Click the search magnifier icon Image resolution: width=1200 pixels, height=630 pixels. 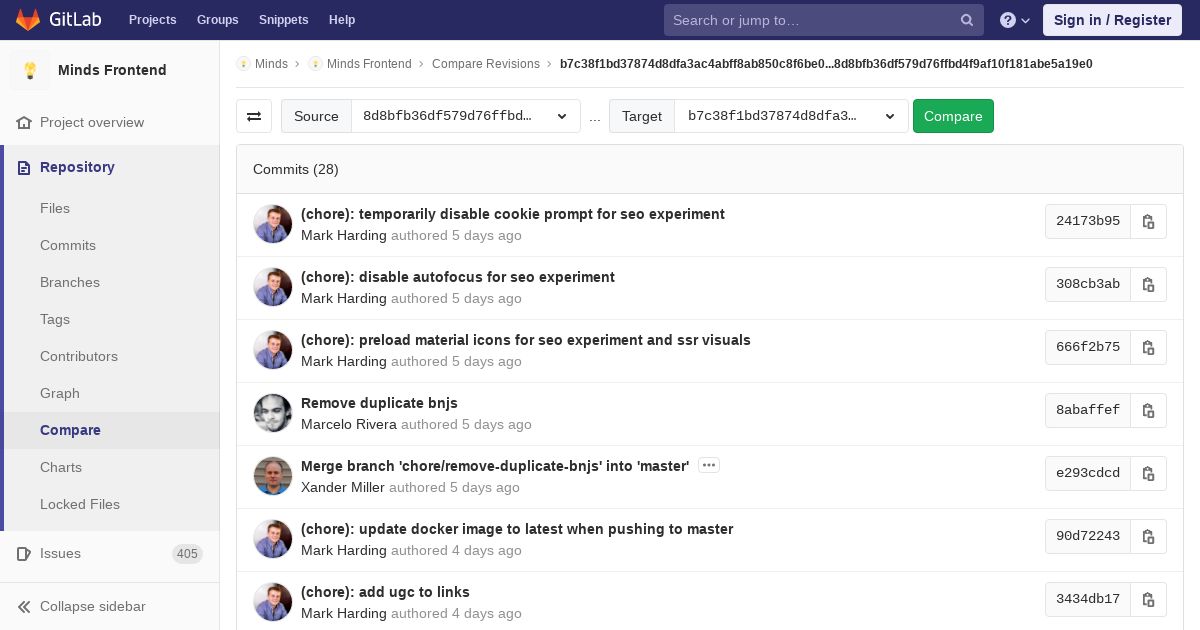[x=967, y=20]
